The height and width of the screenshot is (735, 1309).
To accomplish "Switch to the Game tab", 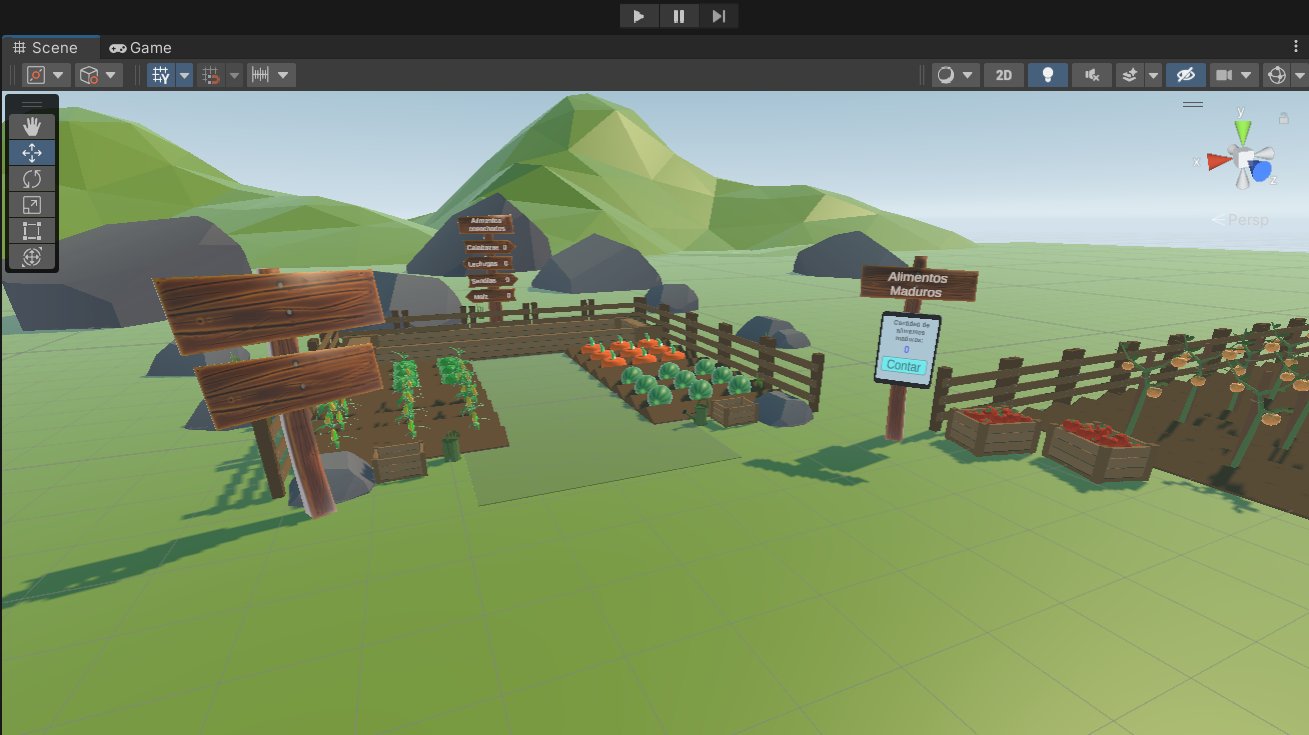I will point(141,48).
